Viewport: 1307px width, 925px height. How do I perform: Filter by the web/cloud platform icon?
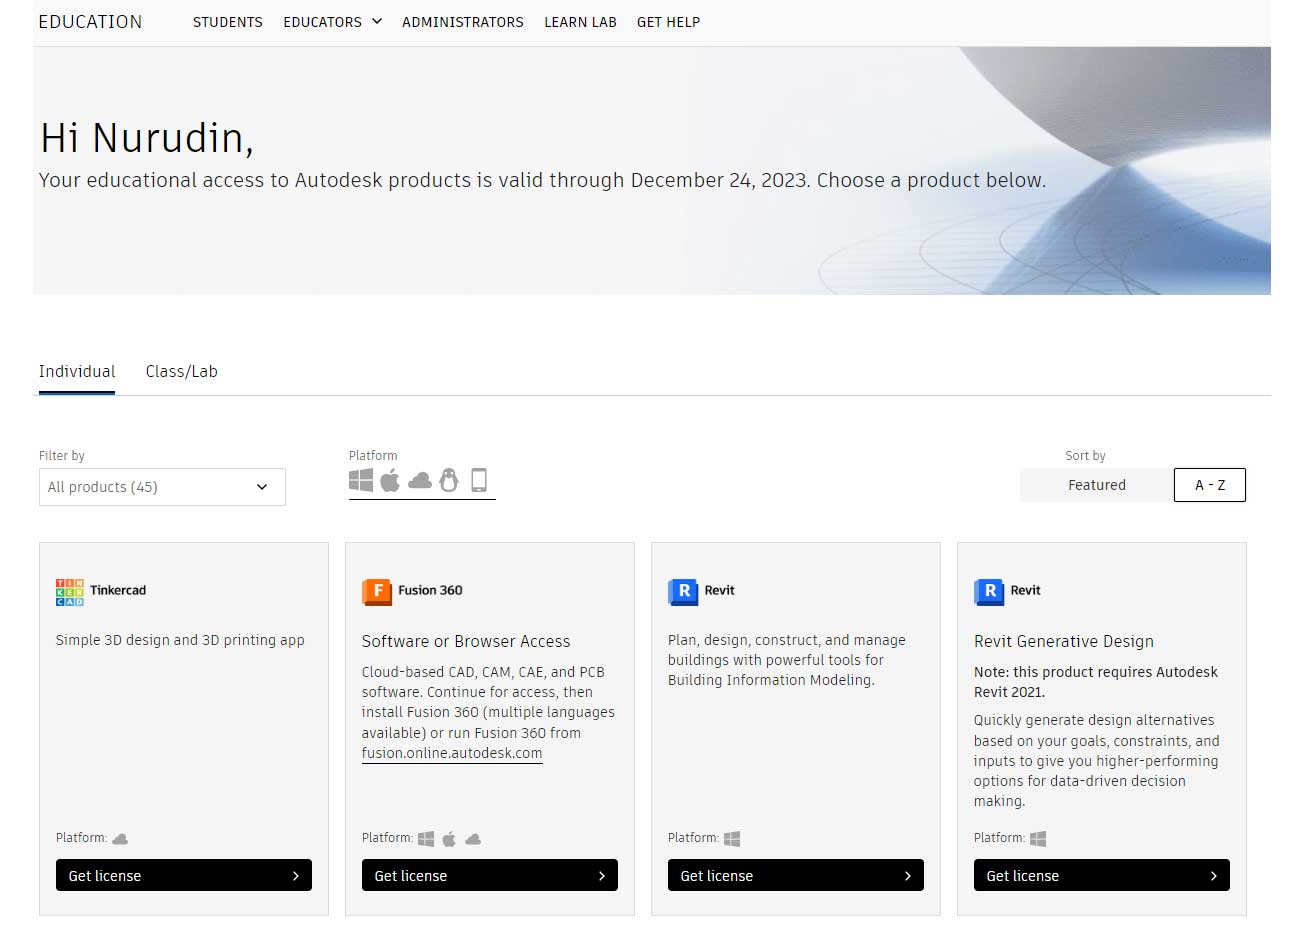[x=420, y=480]
